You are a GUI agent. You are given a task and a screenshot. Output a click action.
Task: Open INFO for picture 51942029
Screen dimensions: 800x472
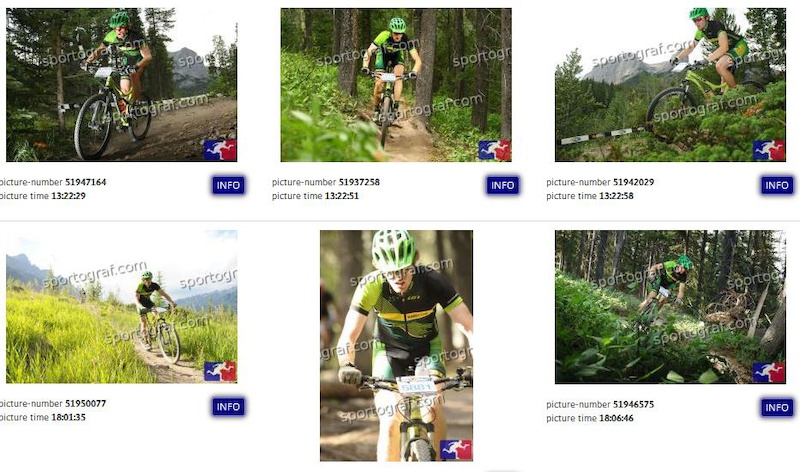pos(777,185)
